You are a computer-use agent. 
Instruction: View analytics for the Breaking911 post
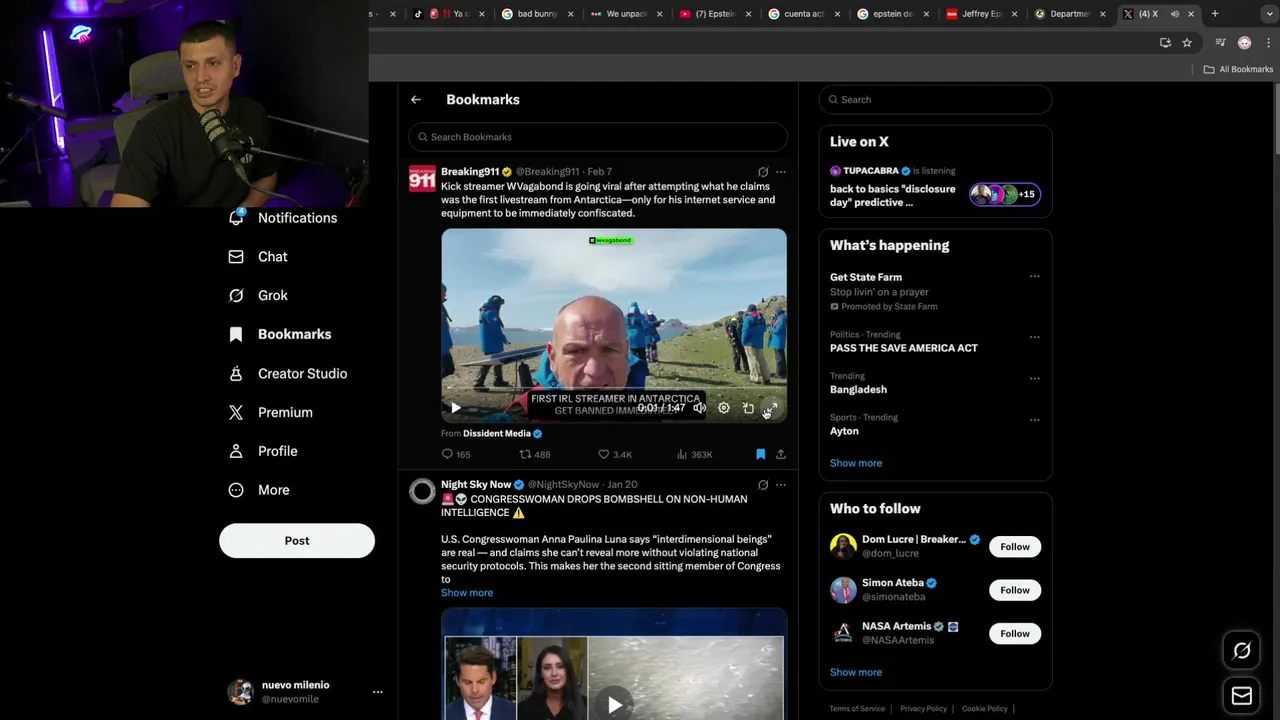(x=694, y=454)
